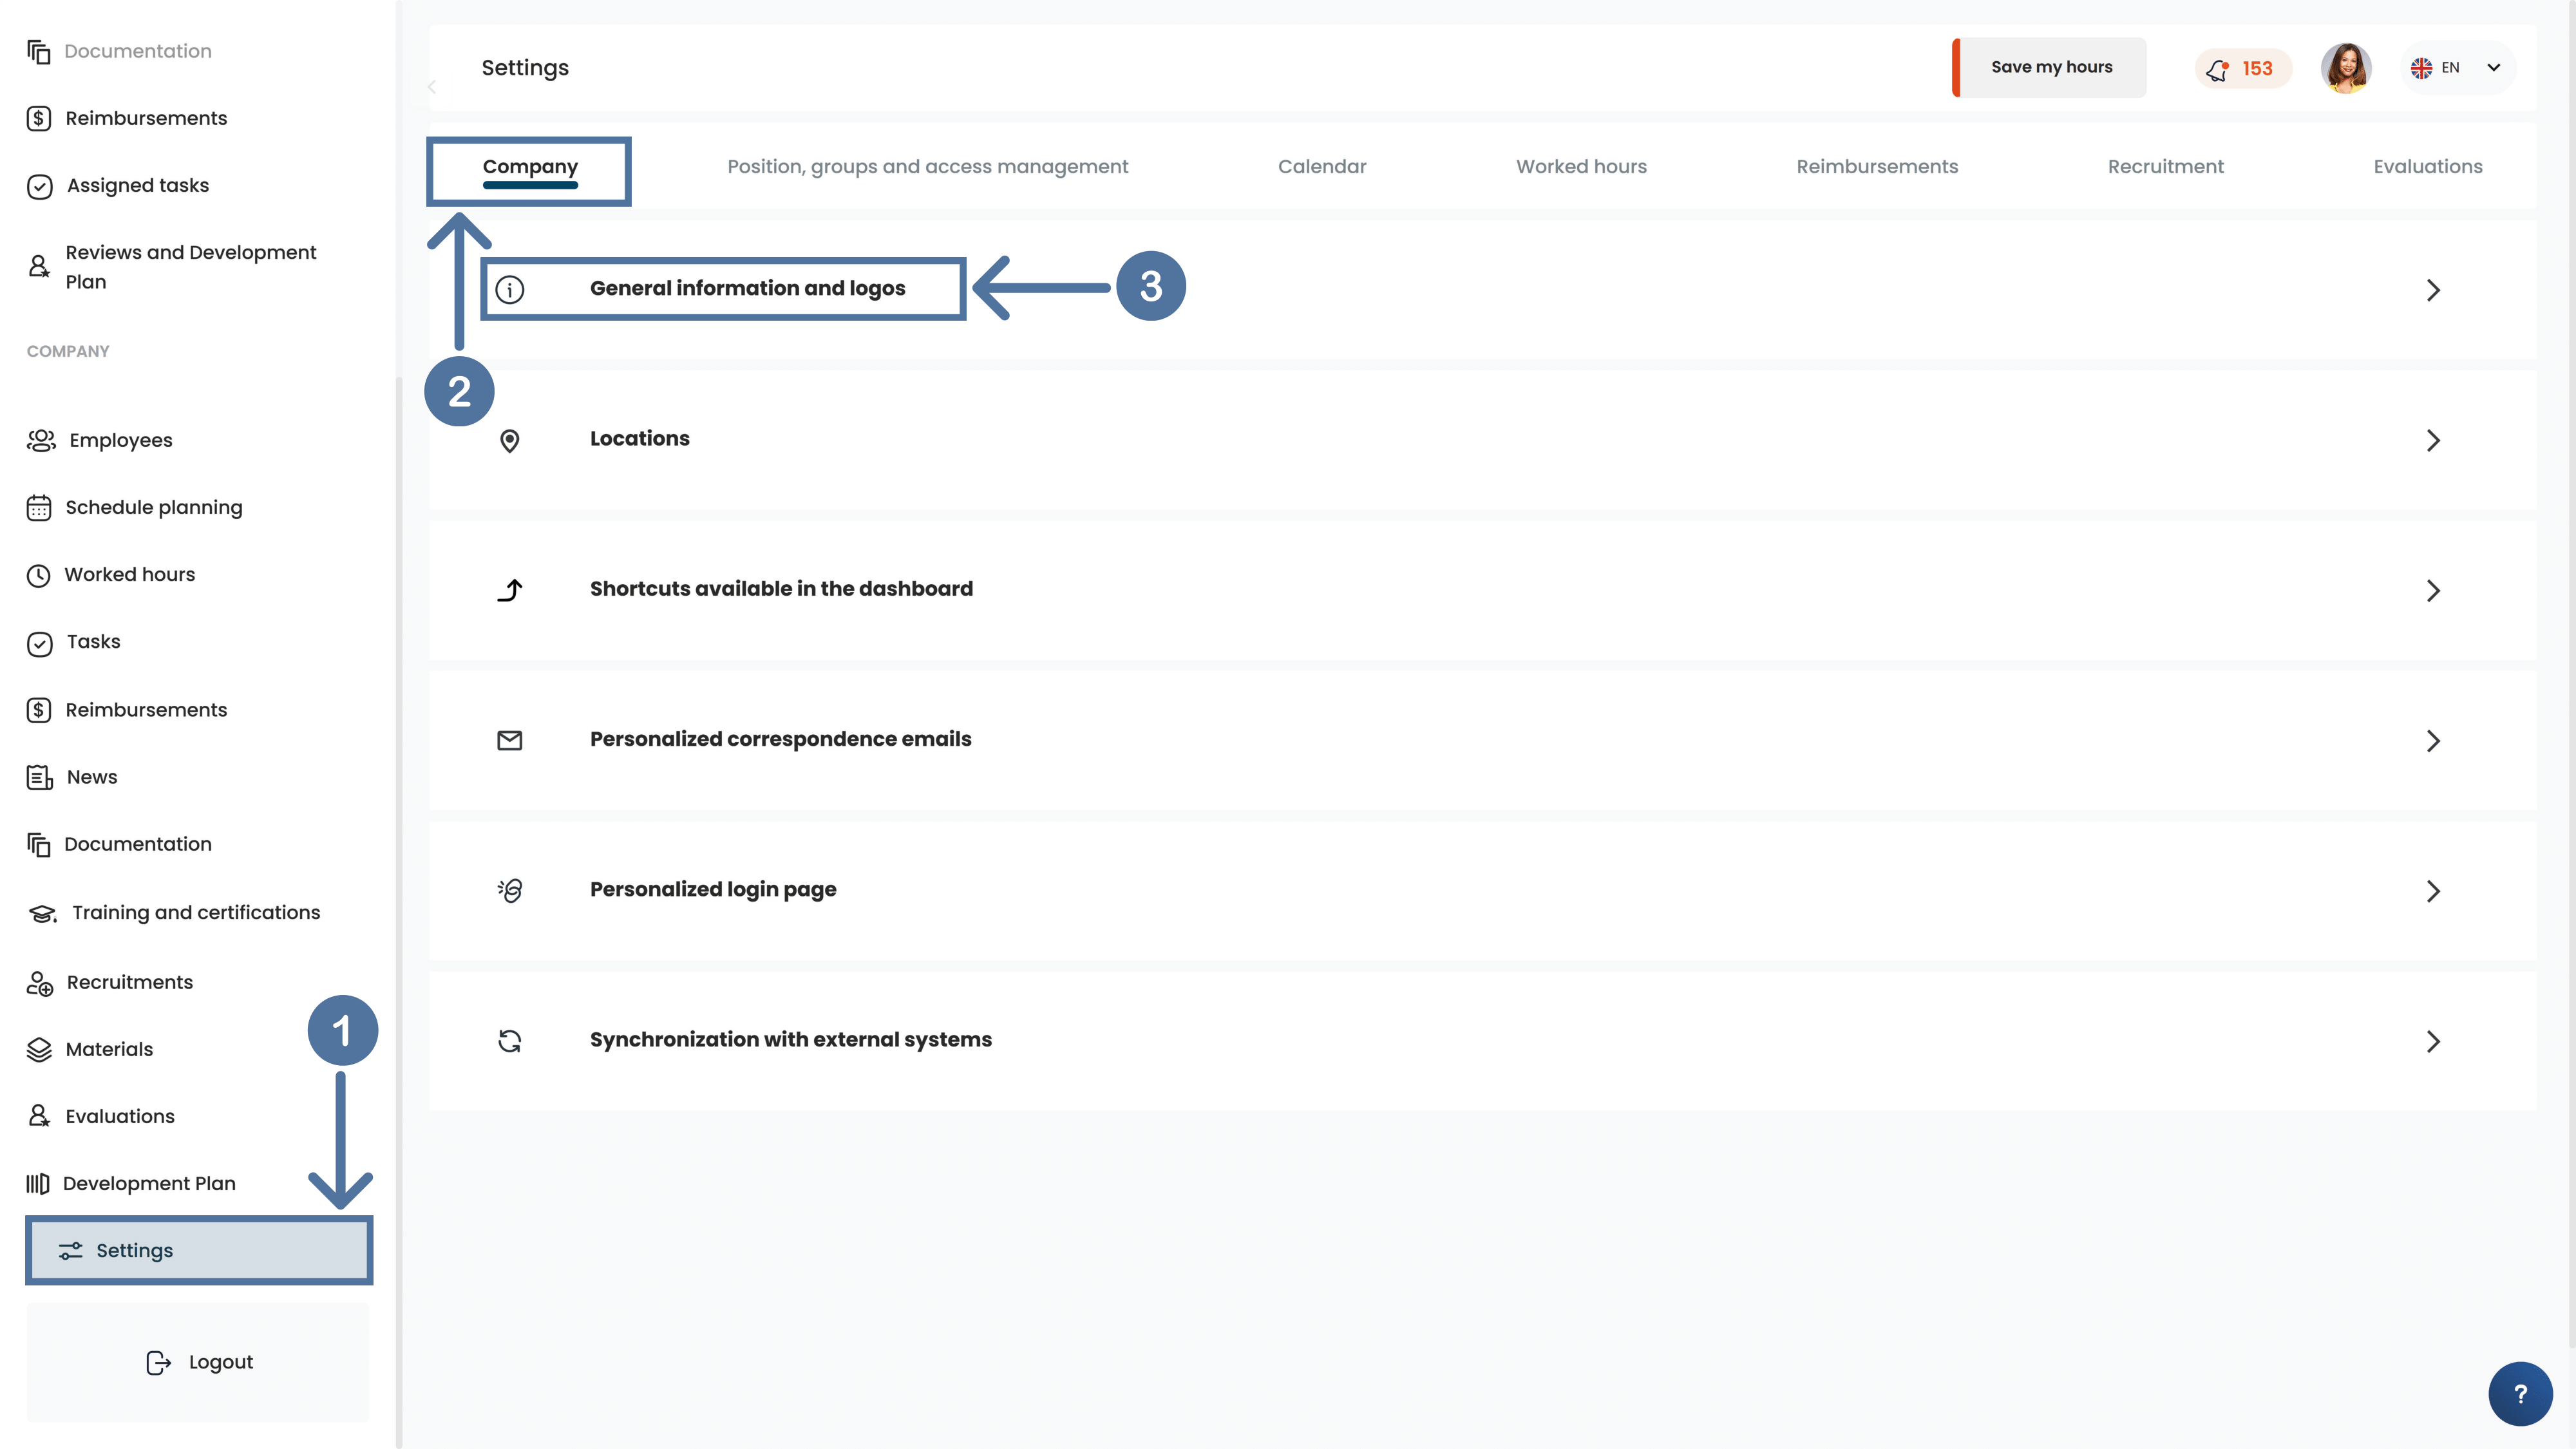Click the Settings sliders icon
Viewport: 2576px width, 1449px height.
tap(71, 1251)
